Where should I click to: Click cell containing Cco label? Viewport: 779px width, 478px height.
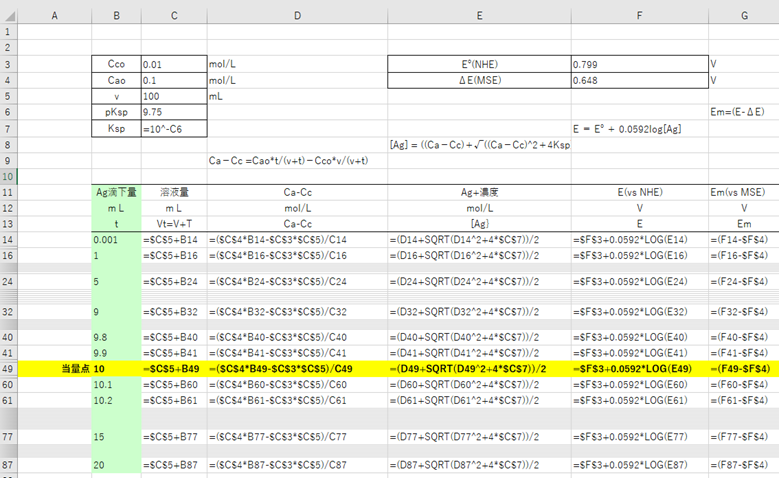116,64
